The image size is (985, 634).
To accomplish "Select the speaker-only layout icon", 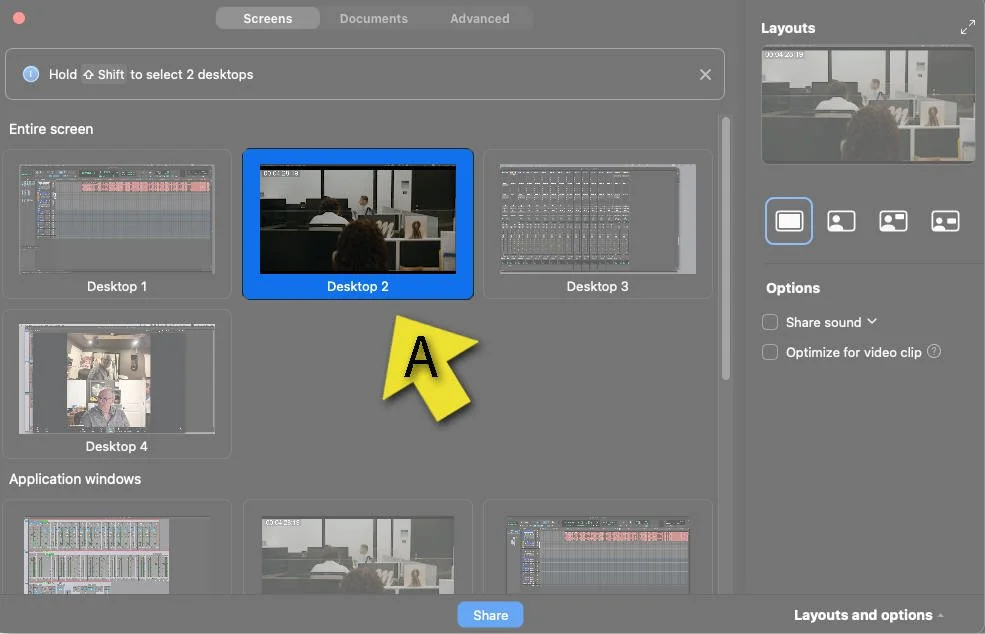I will coord(841,221).
